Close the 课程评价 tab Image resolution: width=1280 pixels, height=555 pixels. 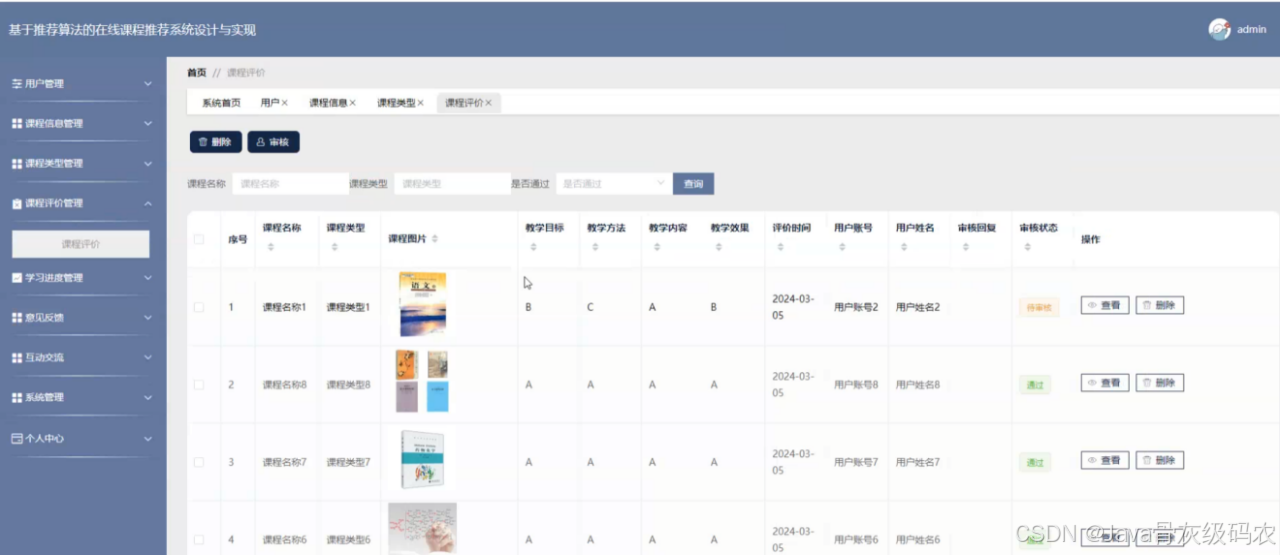[488, 103]
